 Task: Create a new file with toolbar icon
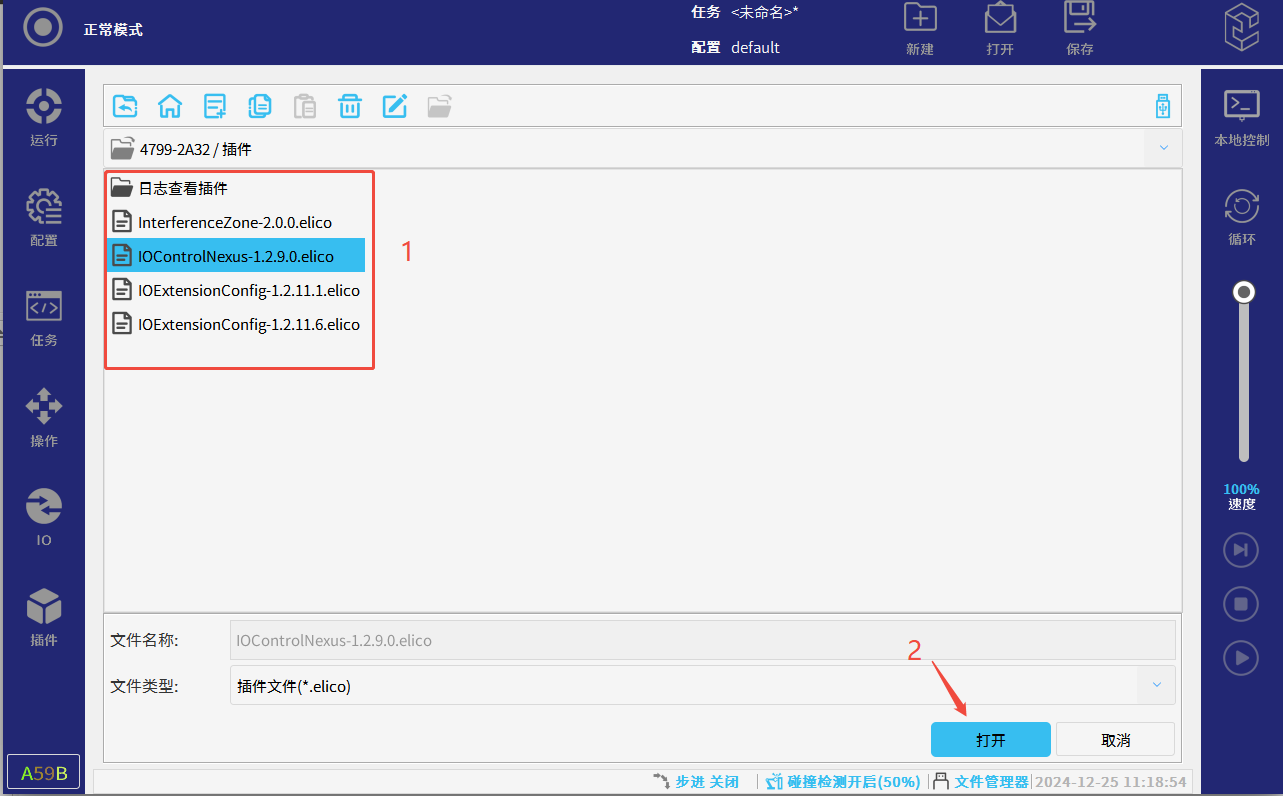click(215, 106)
